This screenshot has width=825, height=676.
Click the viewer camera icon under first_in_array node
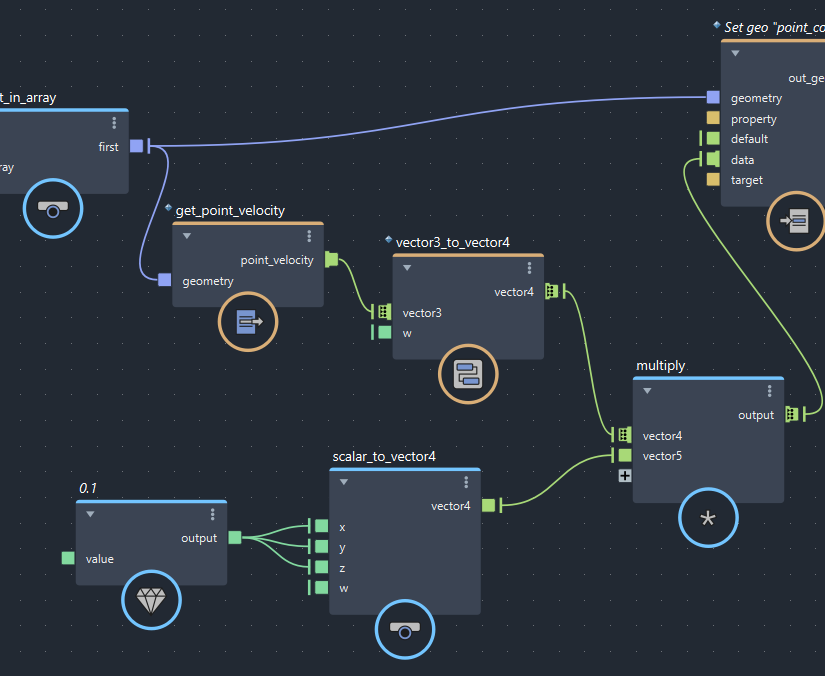point(51,209)
